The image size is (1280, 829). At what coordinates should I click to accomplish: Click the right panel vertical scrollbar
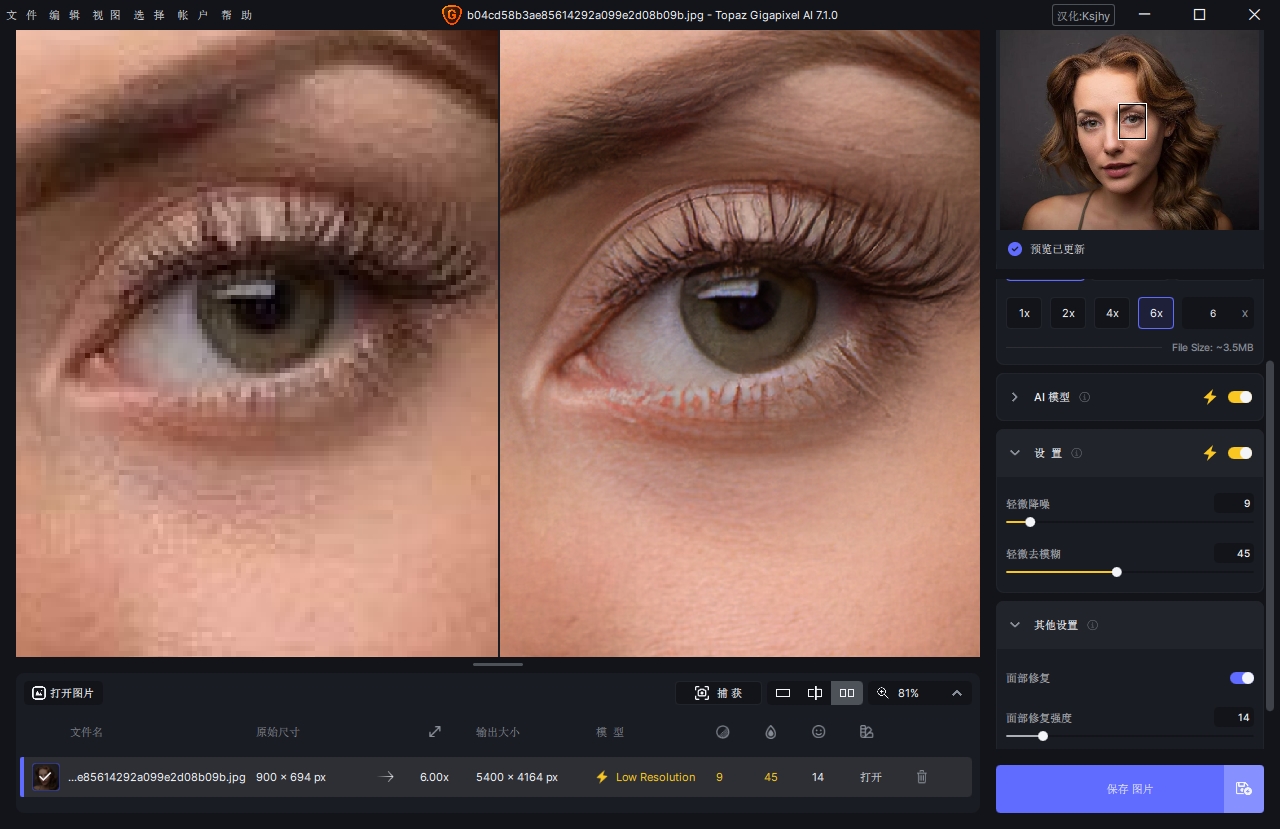click(1271, 535)
